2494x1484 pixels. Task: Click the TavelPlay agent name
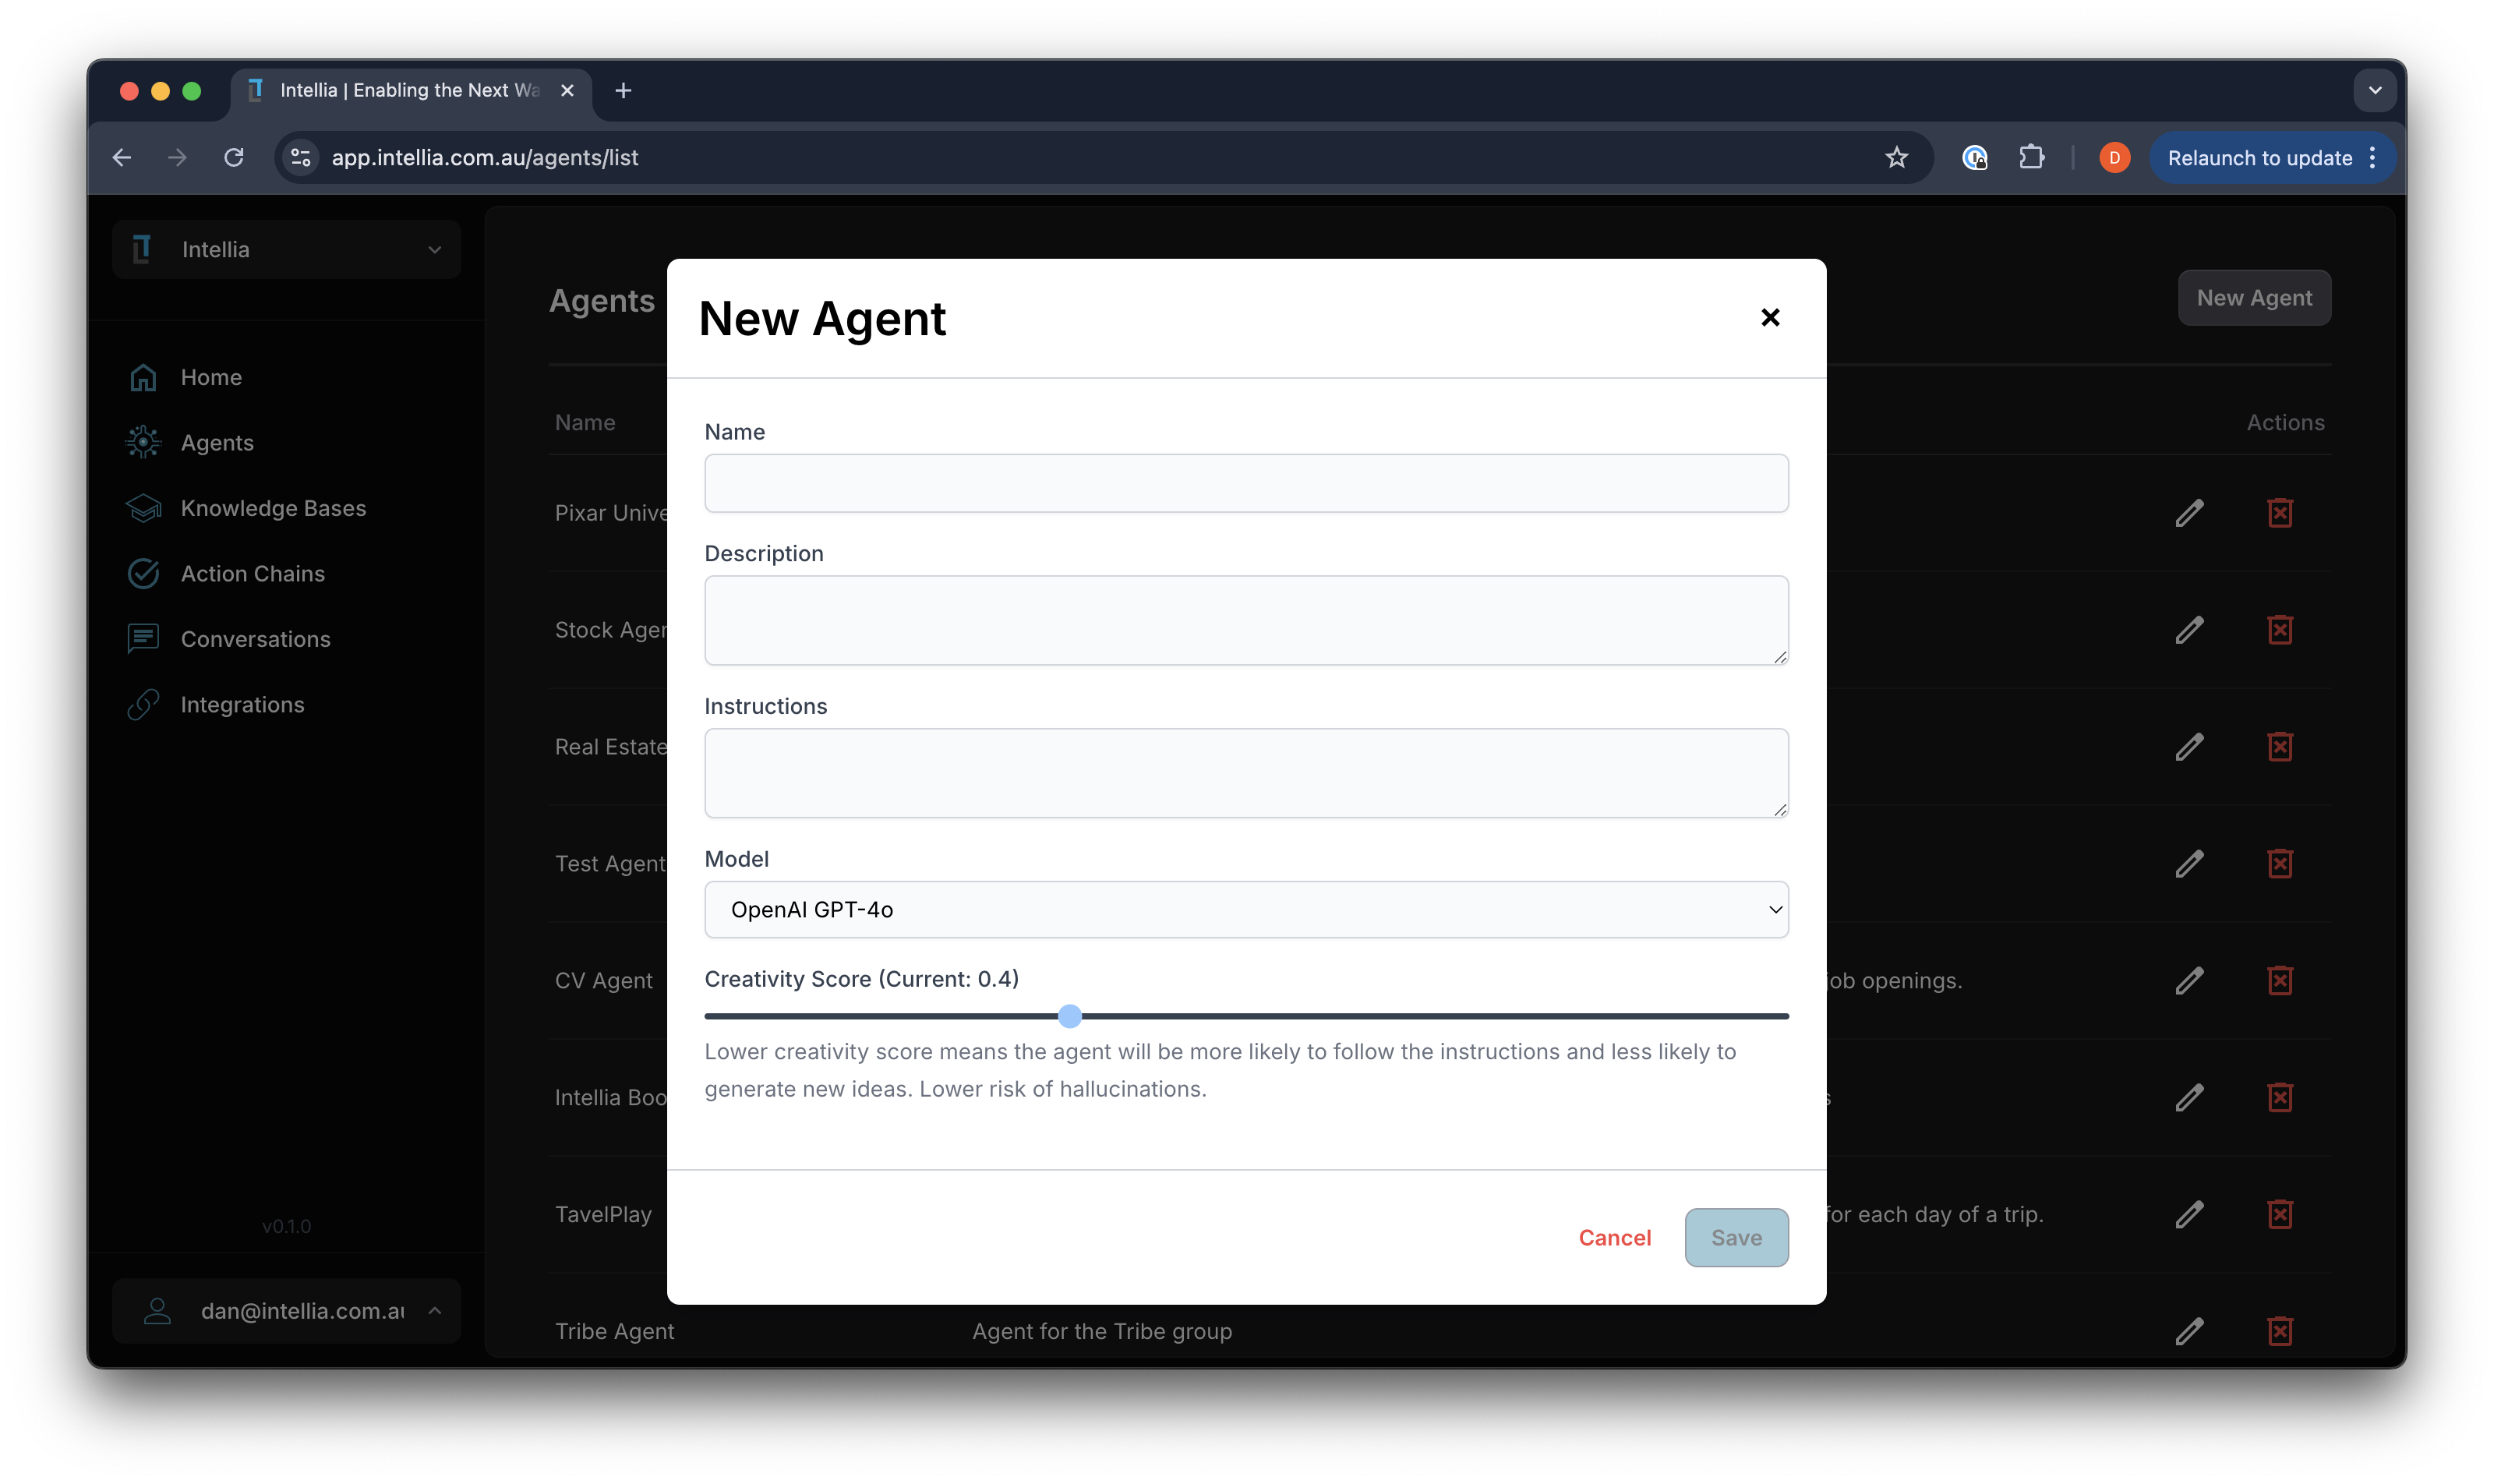(603, 1215)
